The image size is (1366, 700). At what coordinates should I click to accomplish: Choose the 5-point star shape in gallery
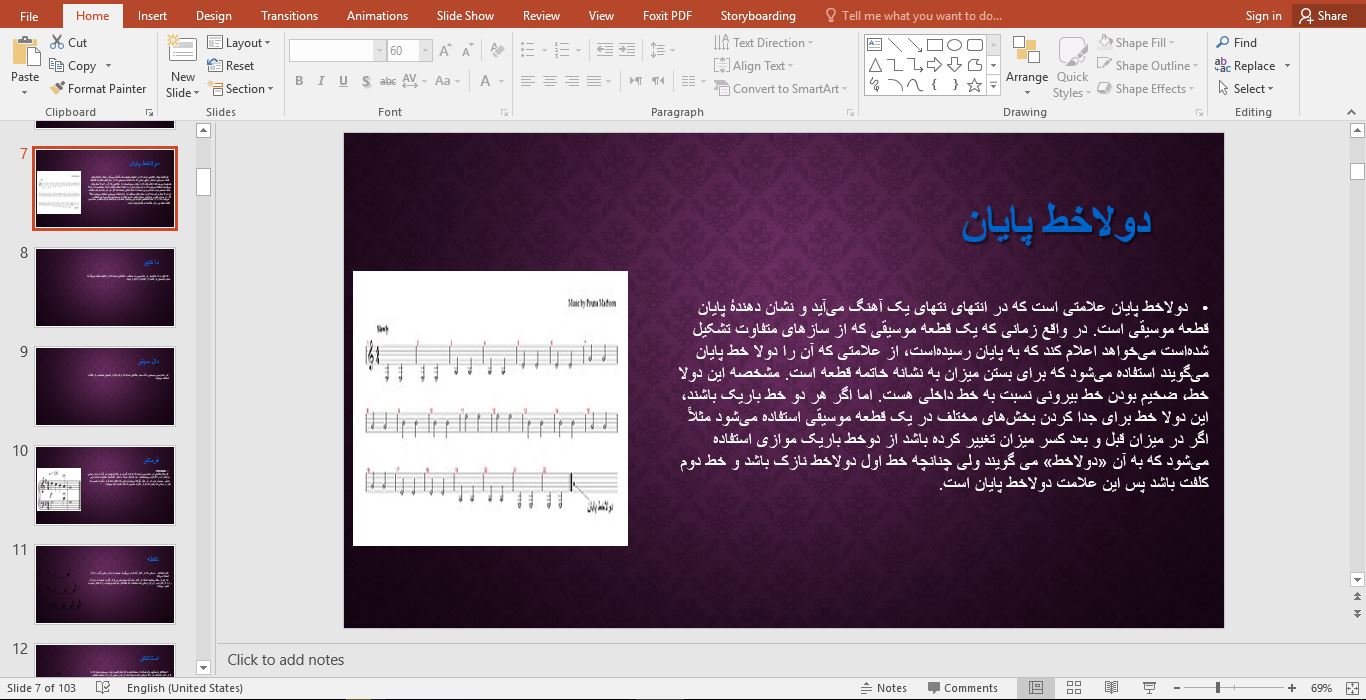click(975, 85)
